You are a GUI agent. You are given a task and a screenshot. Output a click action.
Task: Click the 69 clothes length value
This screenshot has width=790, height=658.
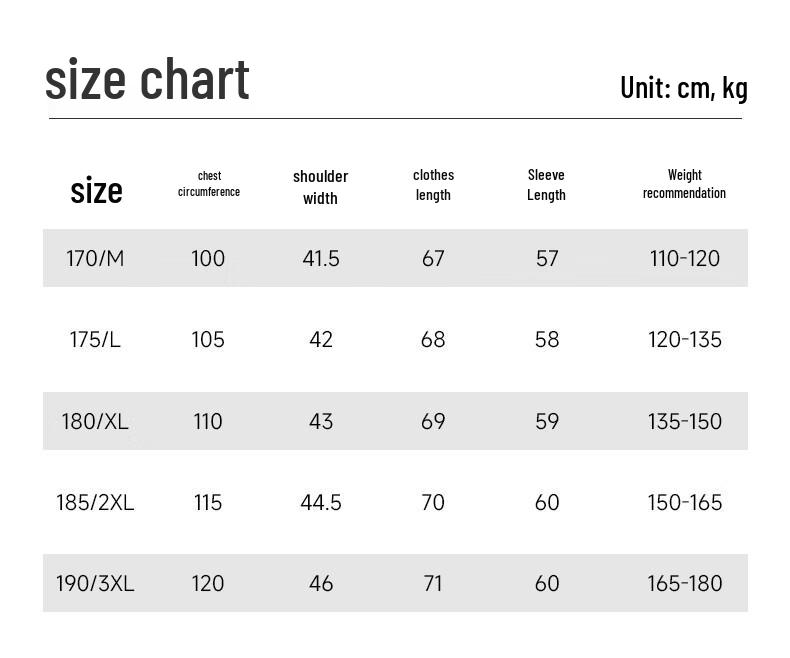coord(433,421)
